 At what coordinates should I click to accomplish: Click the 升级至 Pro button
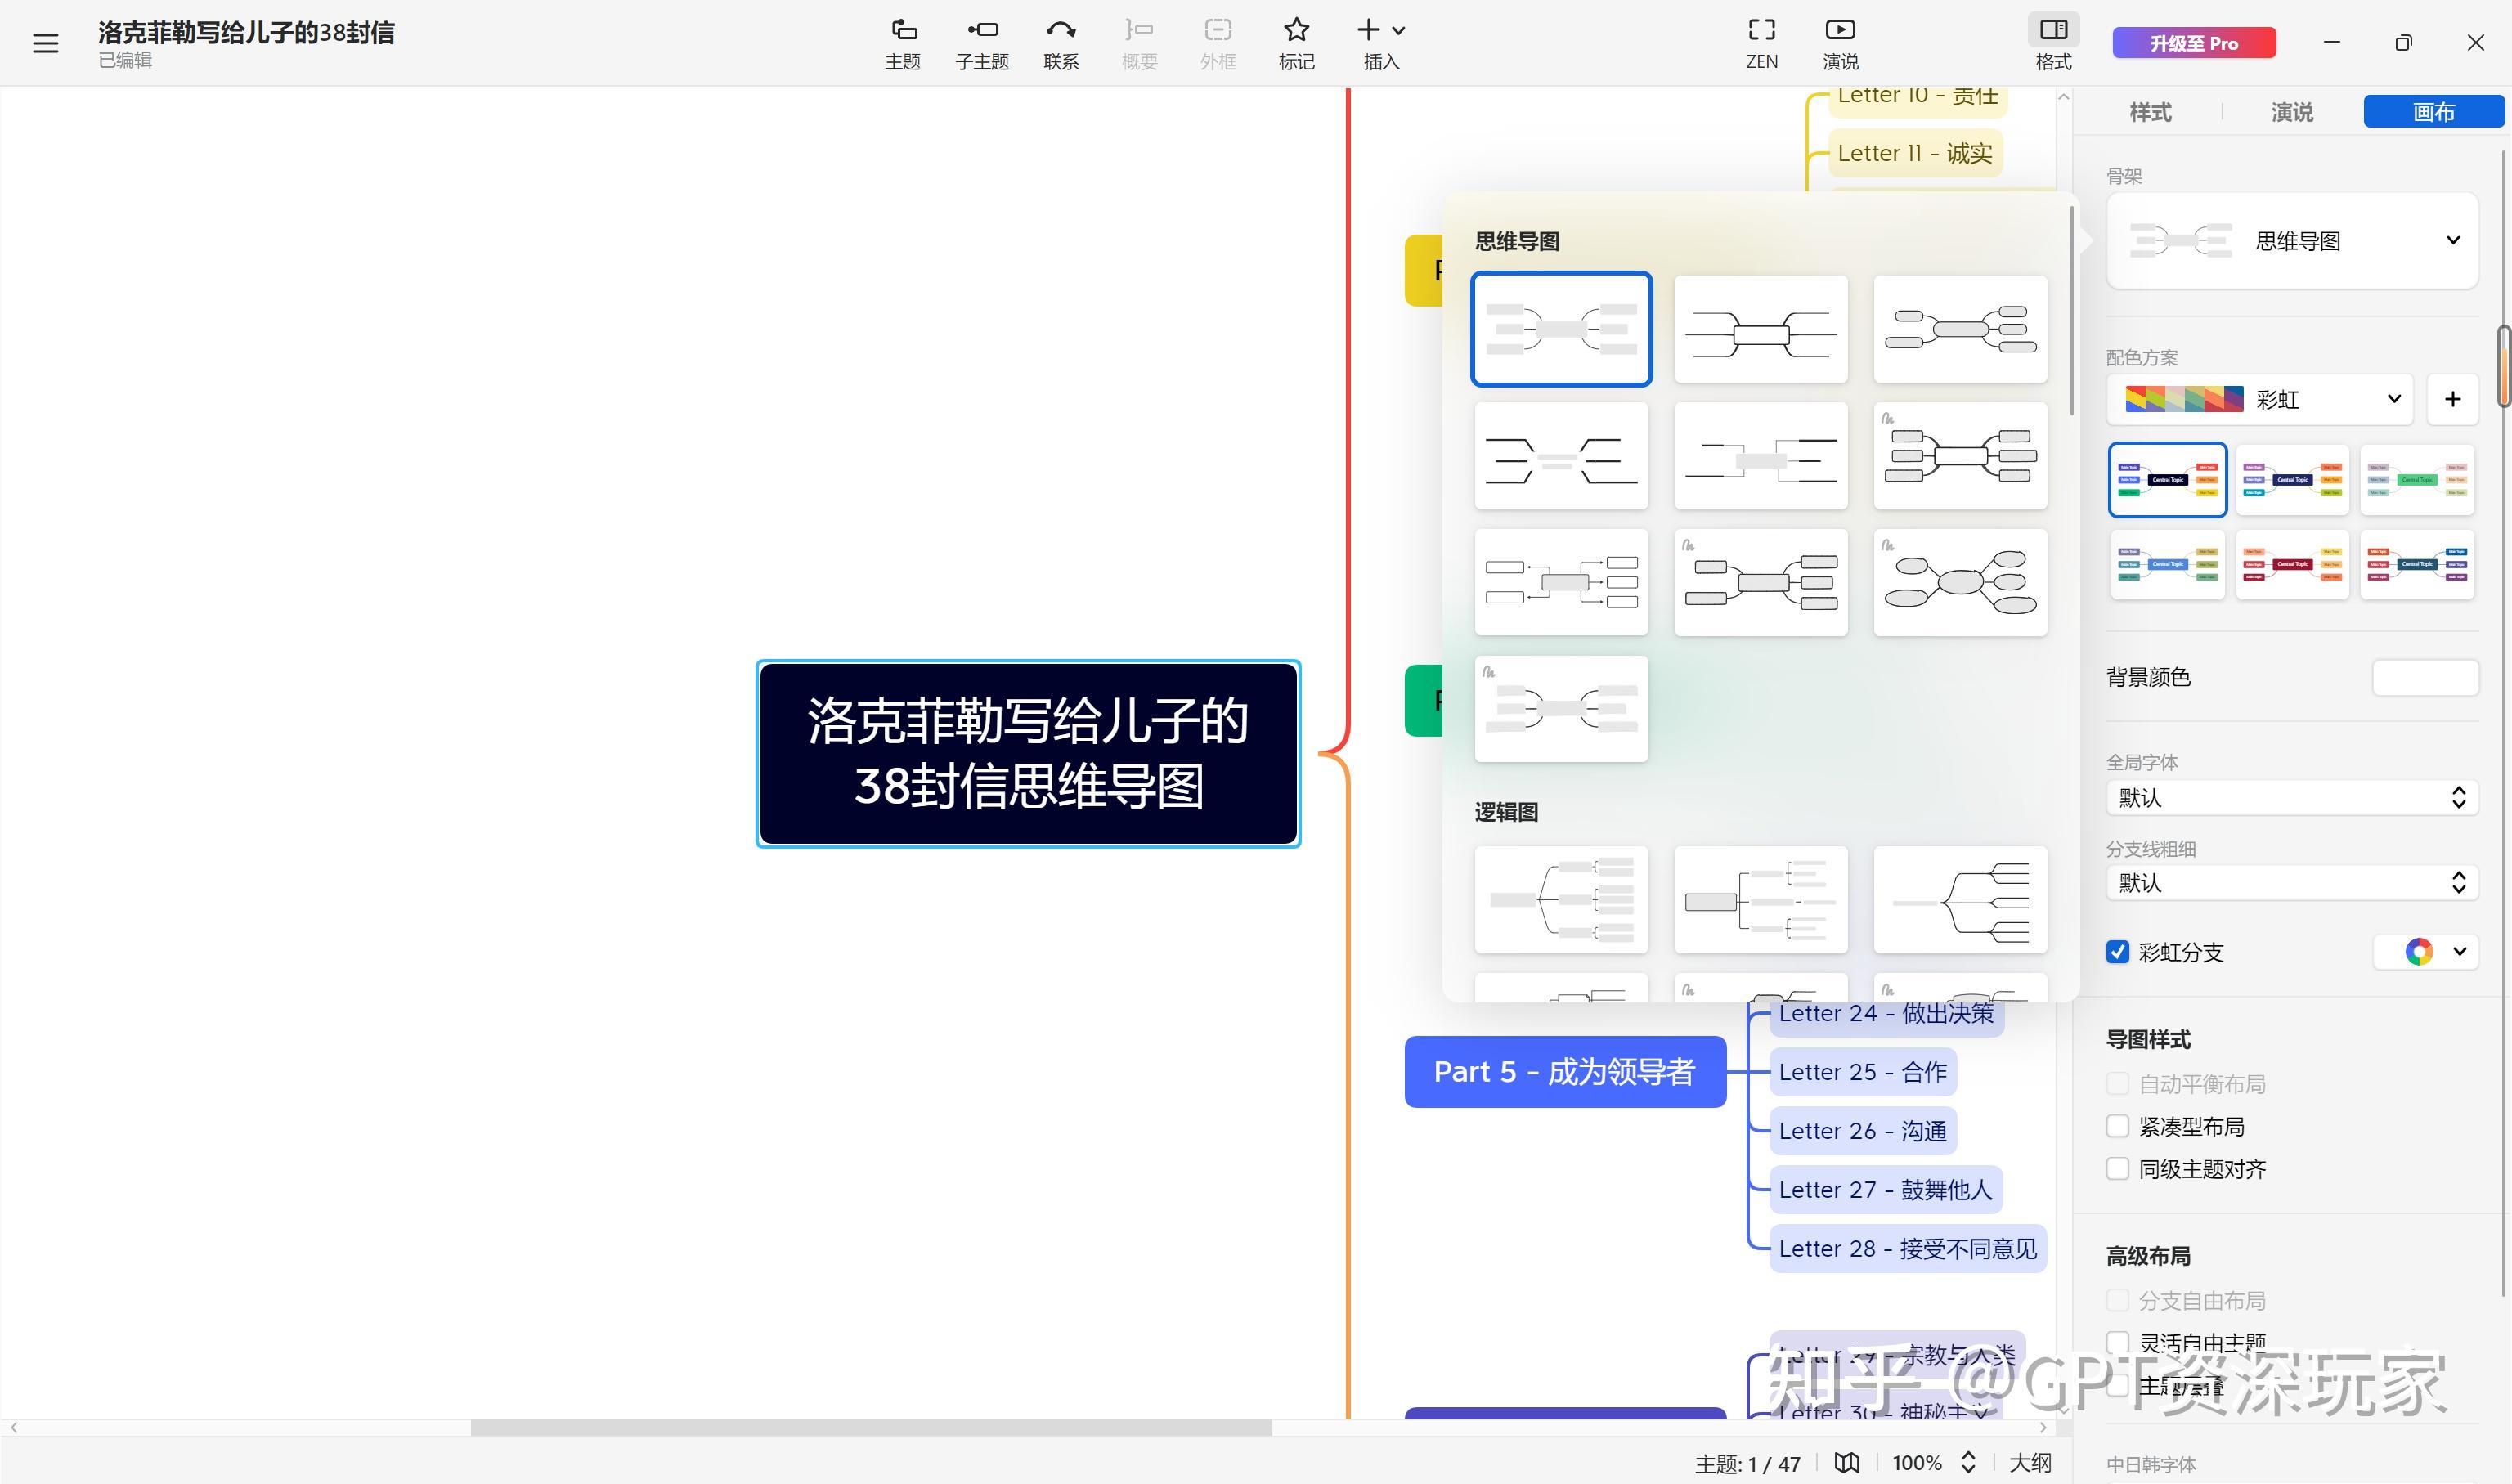coord(2194,43)
